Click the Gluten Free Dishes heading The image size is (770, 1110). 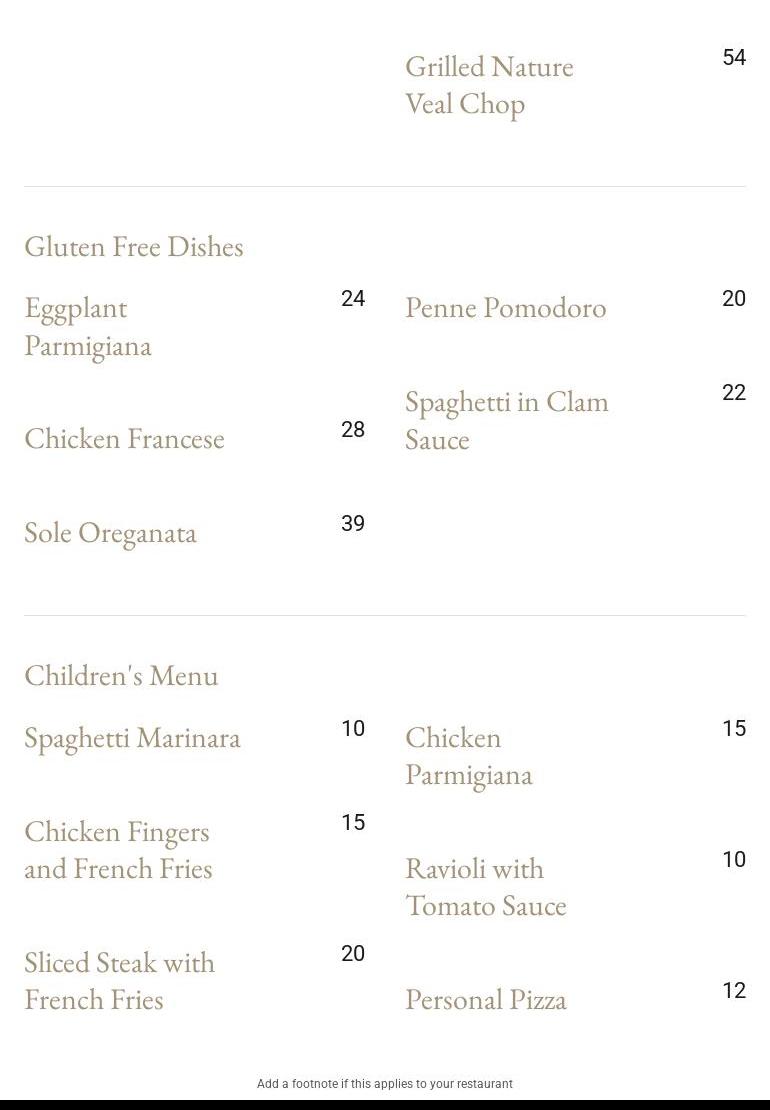point(134,246)
